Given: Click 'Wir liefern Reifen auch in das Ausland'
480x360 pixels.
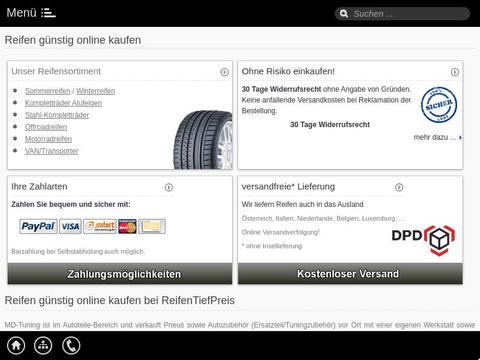Looking at the screenshot, I should click(x=302, y=204).
